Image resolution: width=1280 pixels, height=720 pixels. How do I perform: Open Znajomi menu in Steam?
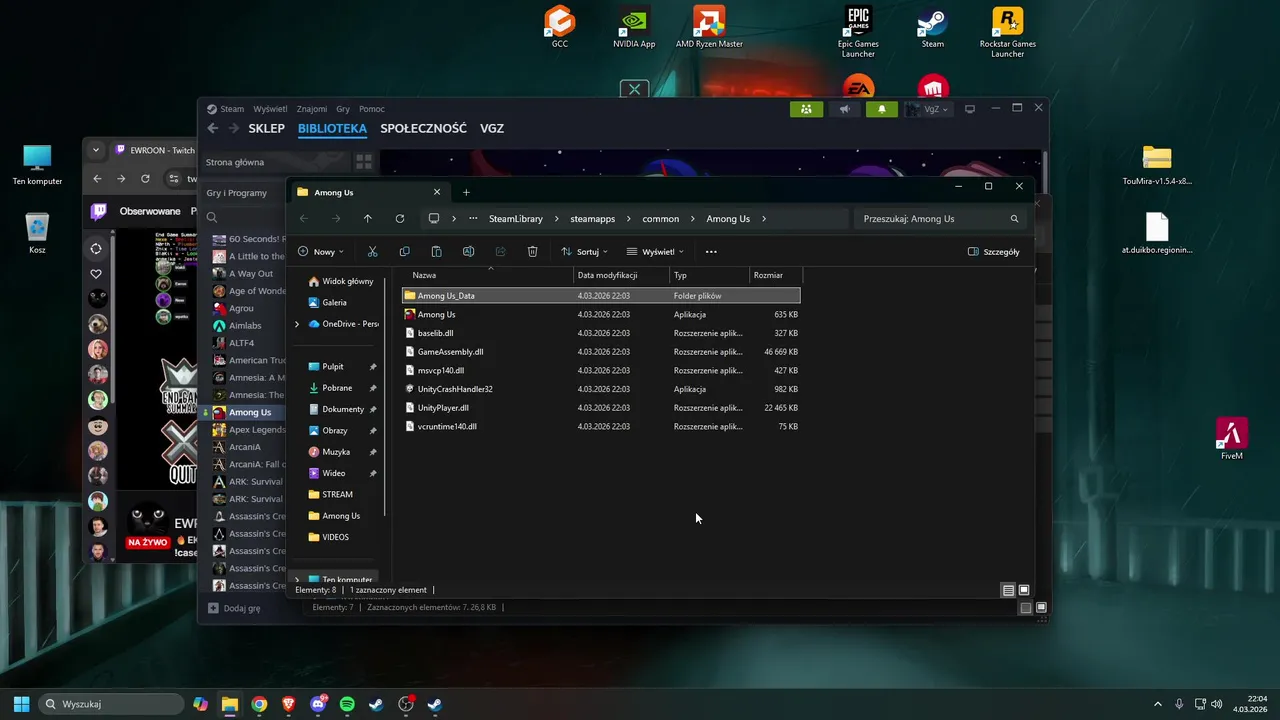pyautogui.click(x=312, y=109)
